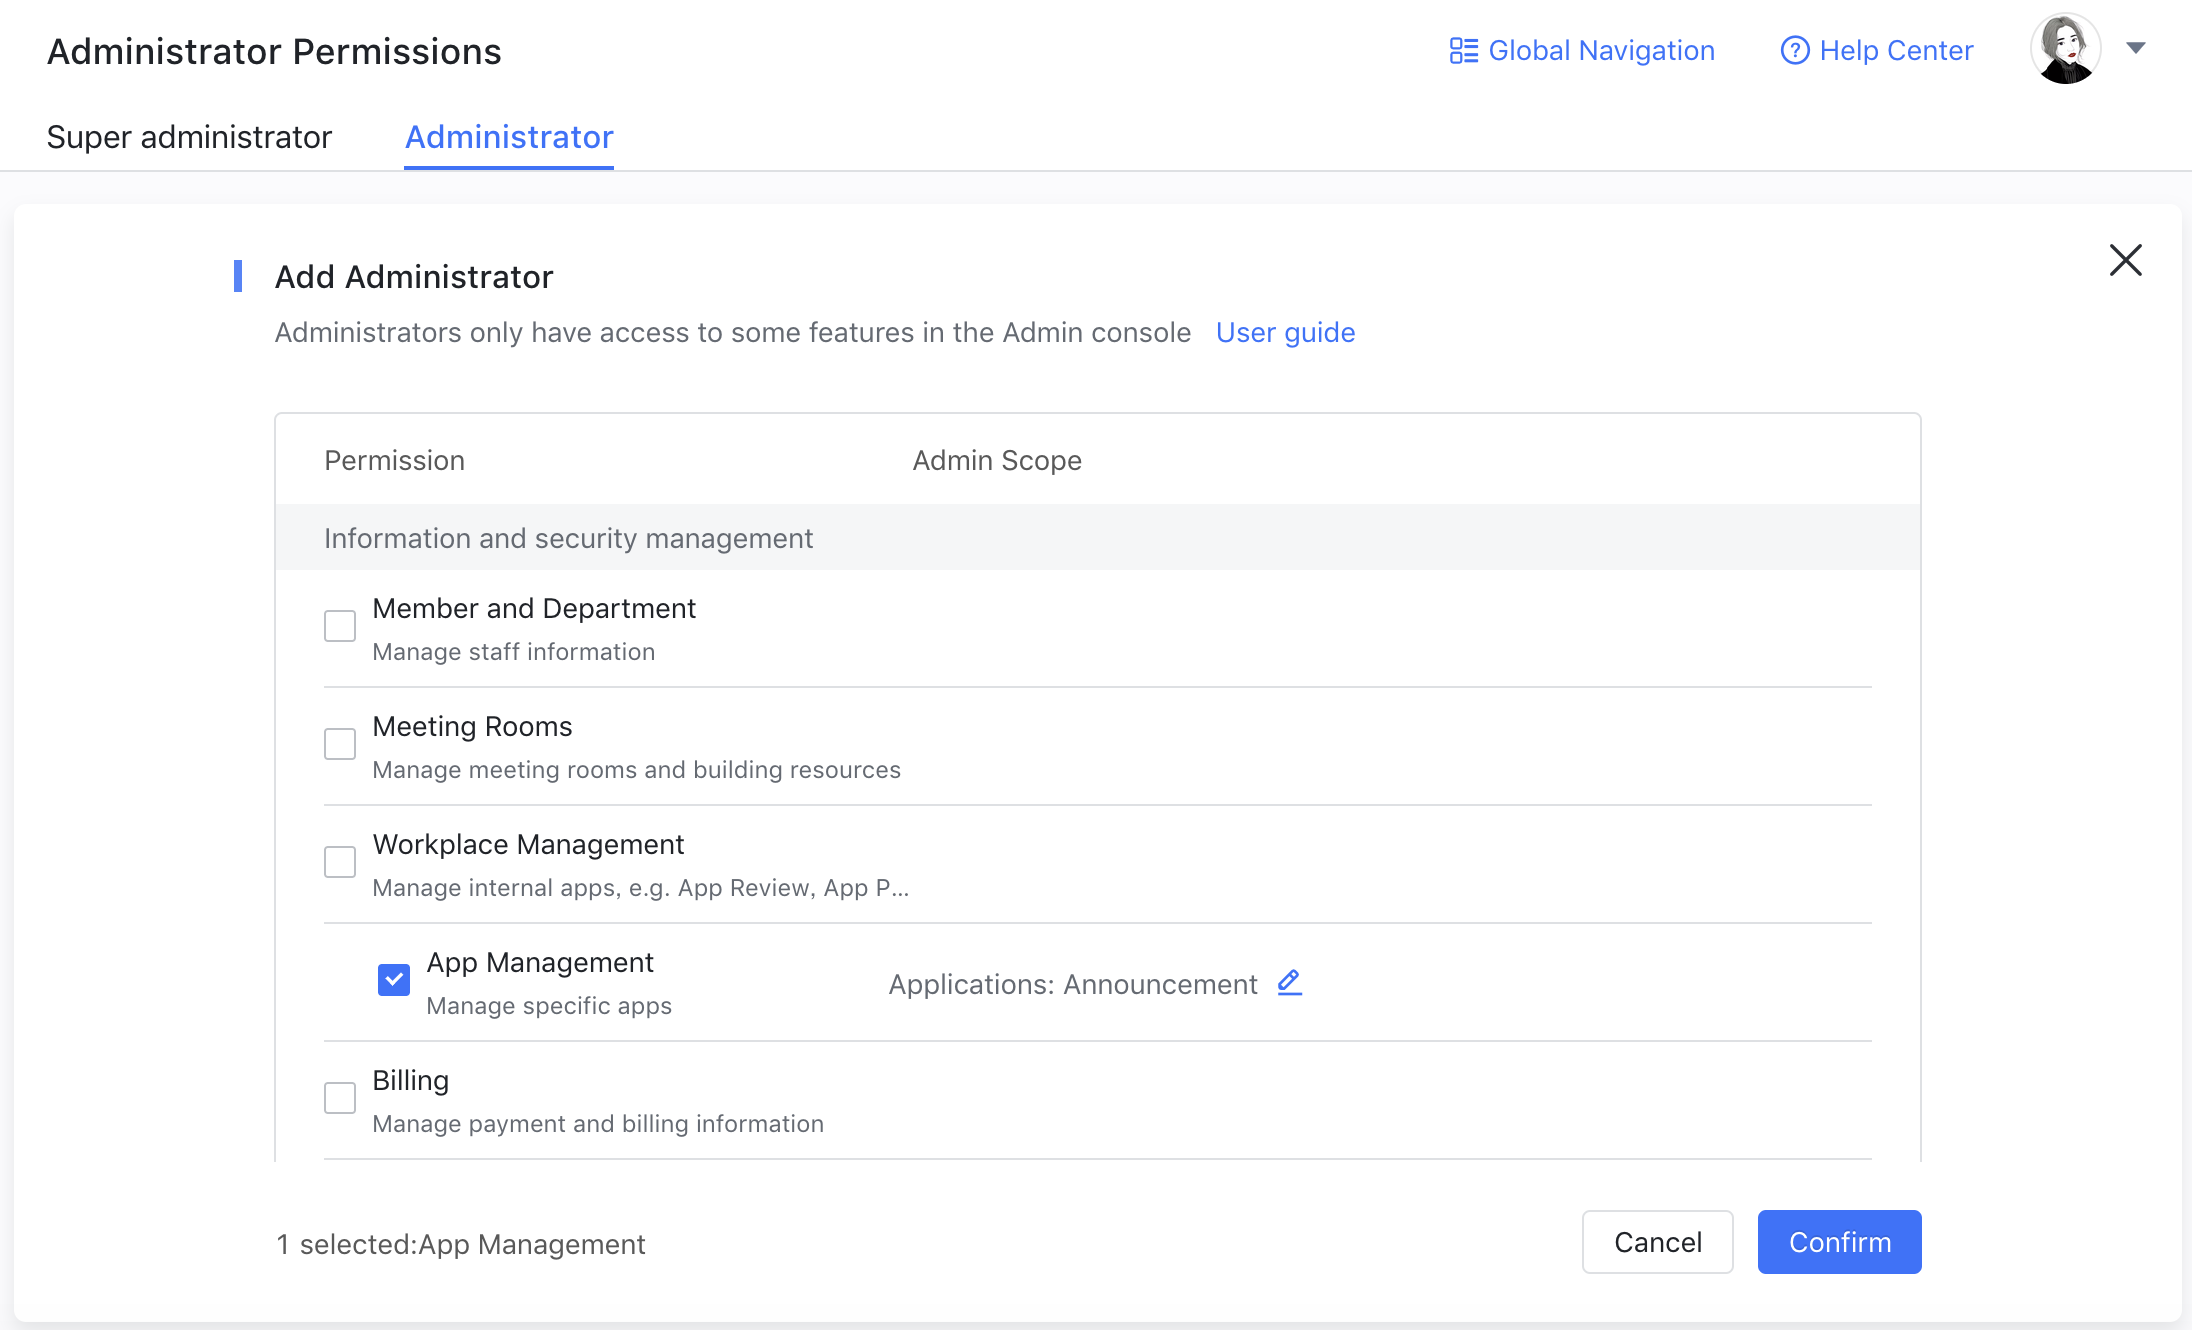Click the Applications: Announcement scope text
The width and height of the screenshot is (2192, 1330).
click(1072, 984)
